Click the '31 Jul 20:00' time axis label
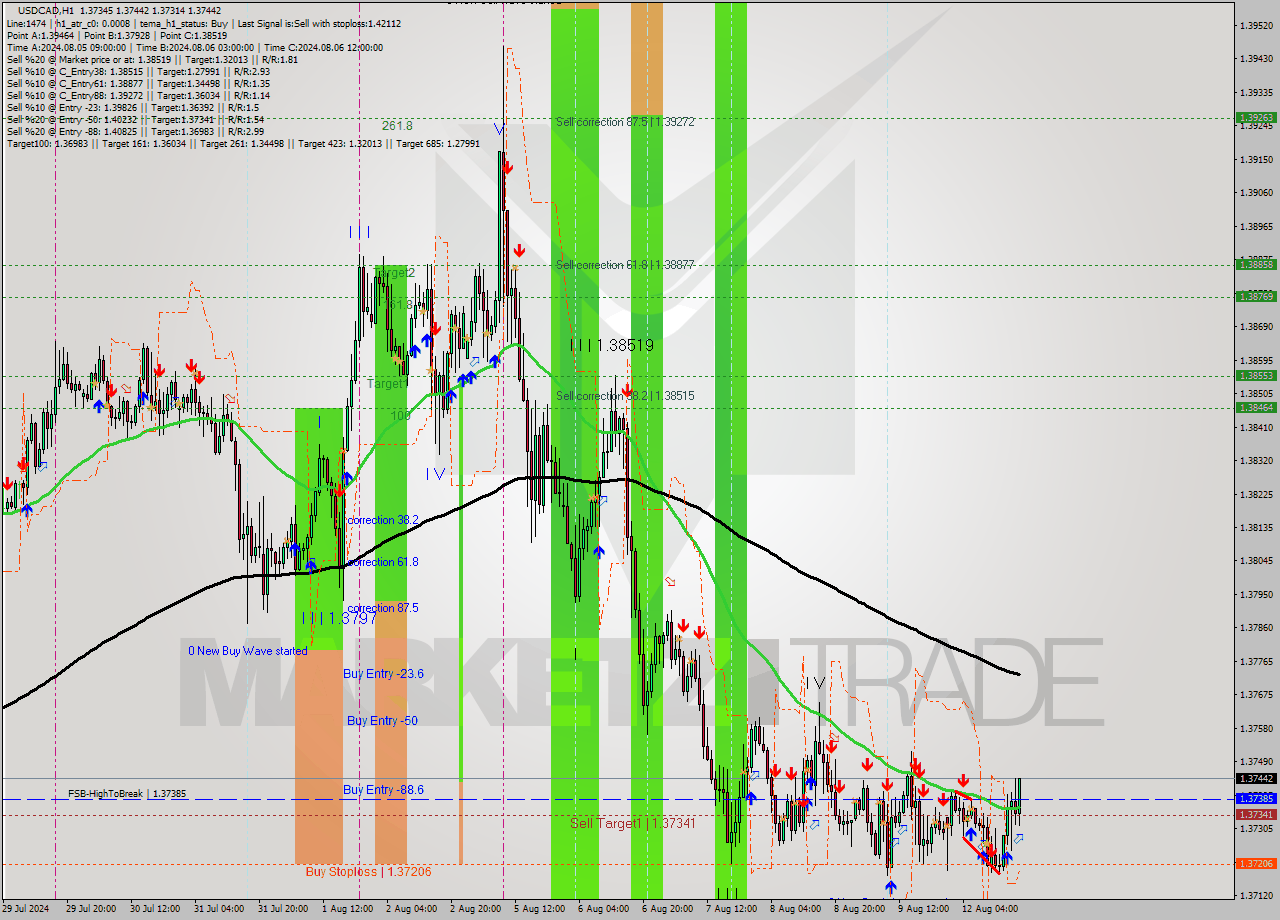 pos(283,909)
